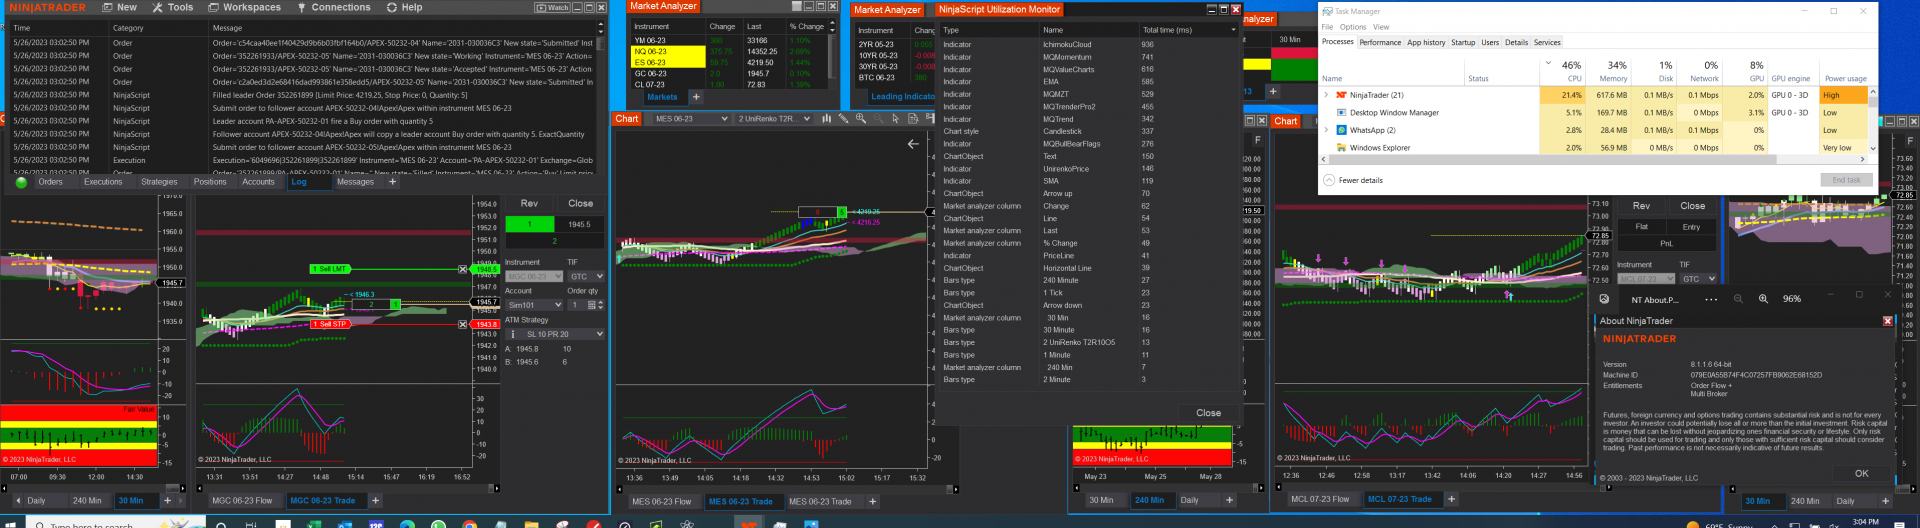
Task: Open the ATM Strategy SL 10 PR 20 dropdown
Action: [555, 334]
